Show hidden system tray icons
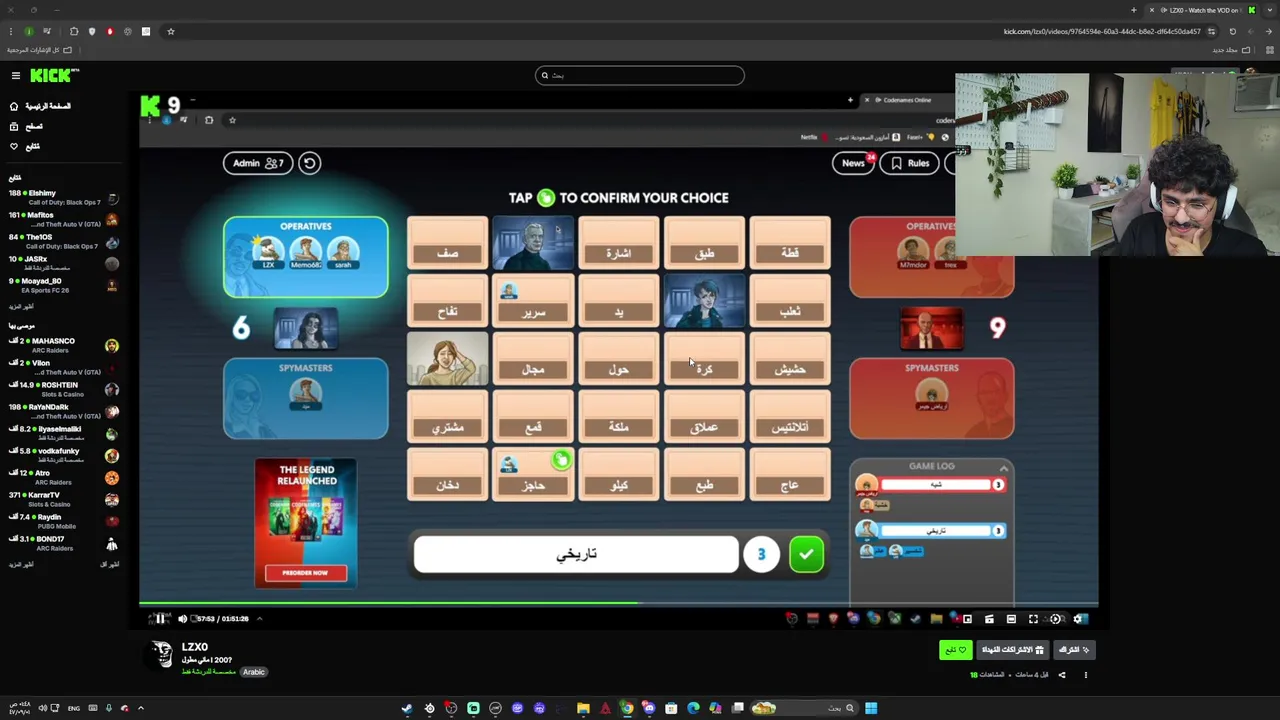 coord(141,708)
